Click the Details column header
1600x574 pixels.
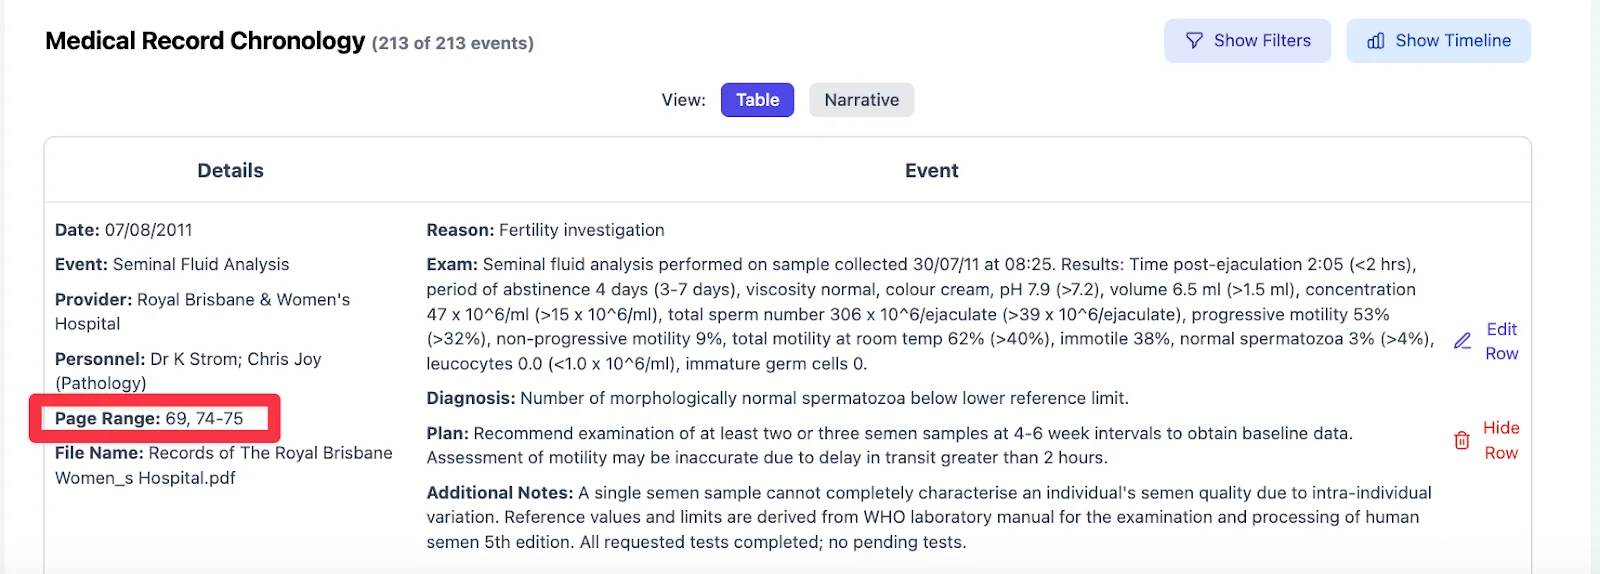(x=230, y=171)
